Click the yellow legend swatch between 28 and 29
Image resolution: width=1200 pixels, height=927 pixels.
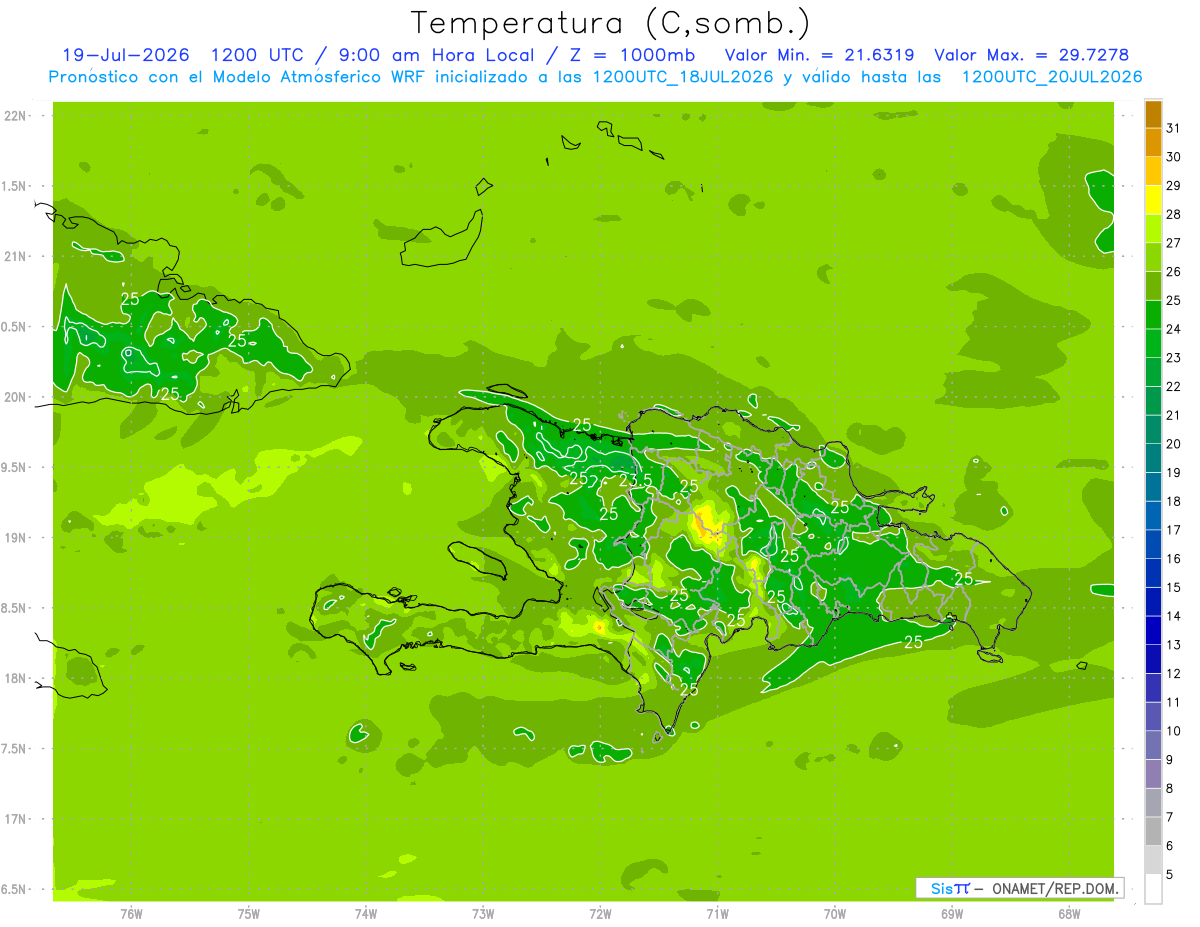[x=1153, y=200]
